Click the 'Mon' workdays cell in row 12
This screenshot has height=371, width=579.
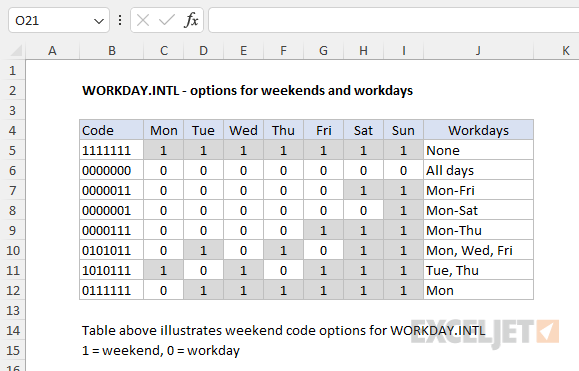pyautogui.click(x=479, y=290)
